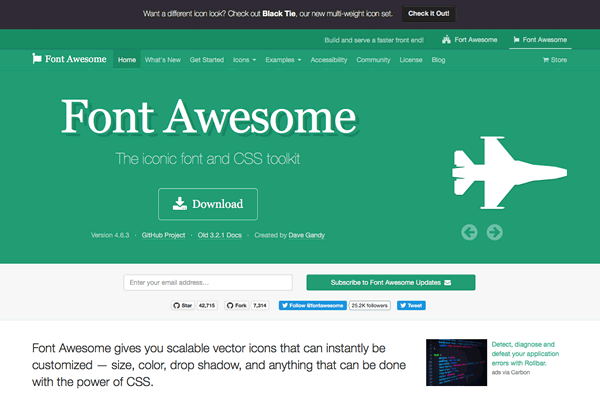Click the Rollbar ad text link
The width and height of the screenshot is (600, 400).
(525, 354)
